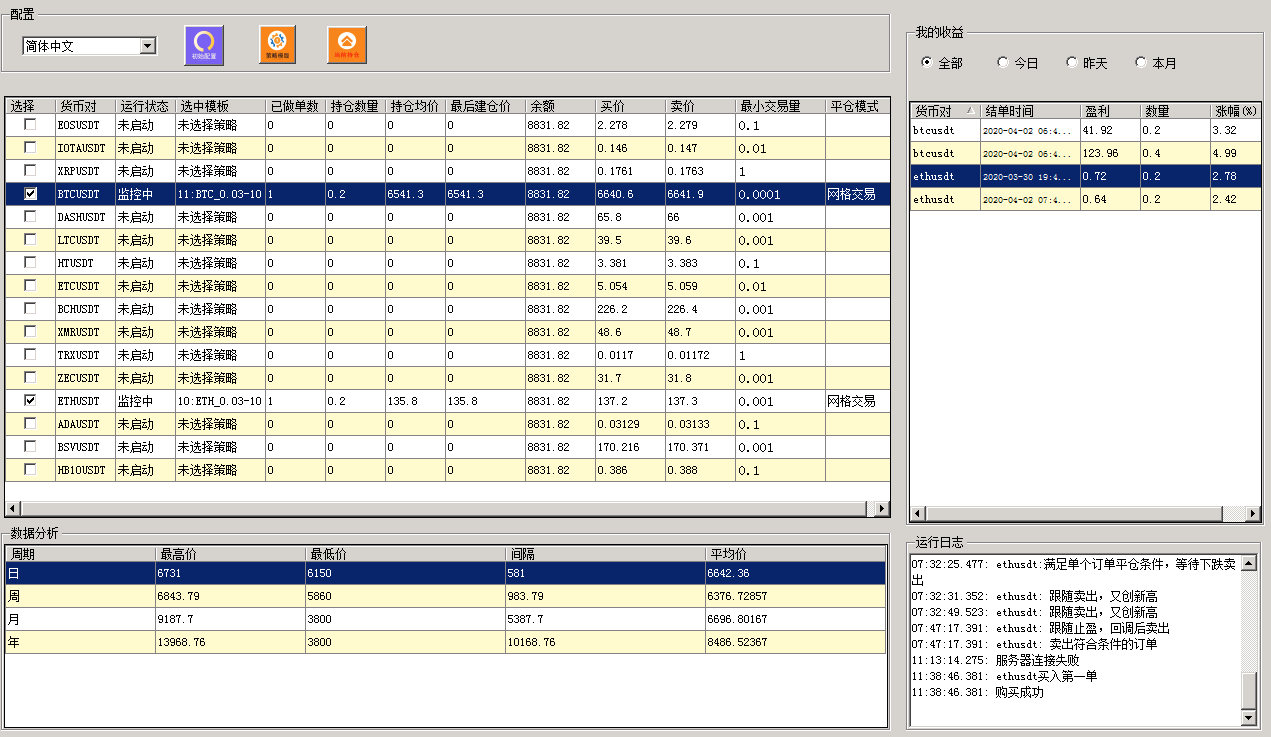Screen dimensions: 1271x737
Task: Open the 当前持仓 orange icon button
Action: pos(347,46)
